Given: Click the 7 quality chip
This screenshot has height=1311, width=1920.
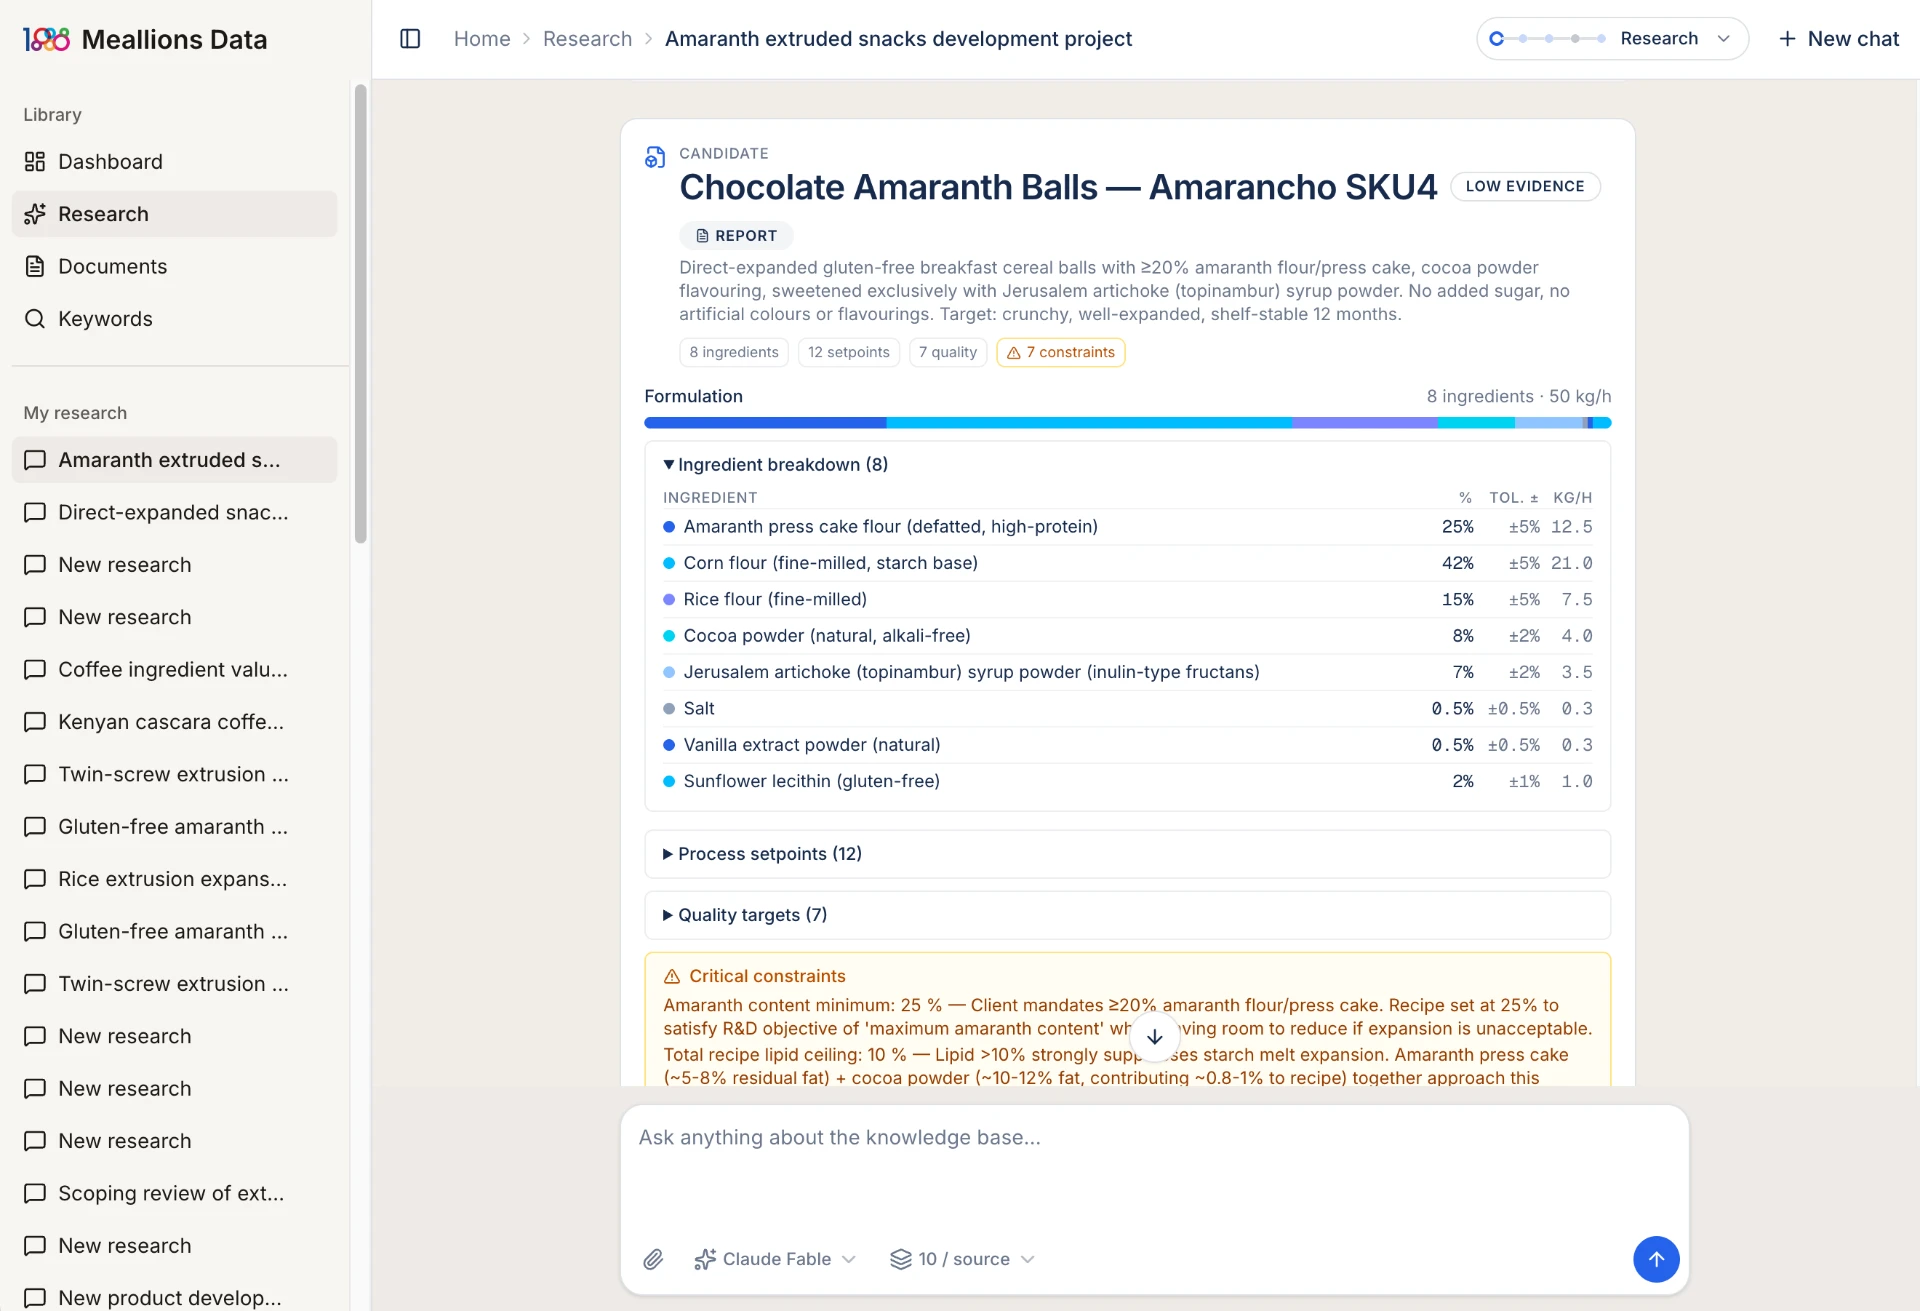Looking at the screenshot, I should 948,352.
